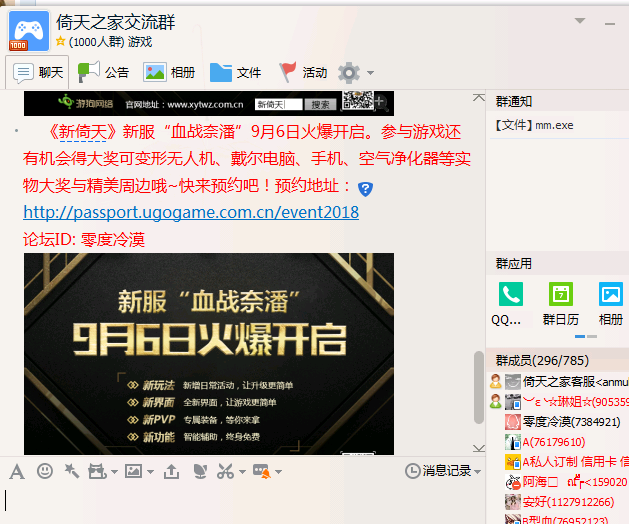Select member 安好(1127912266)
Screen dimensions: 629x524
pos(559,502)
